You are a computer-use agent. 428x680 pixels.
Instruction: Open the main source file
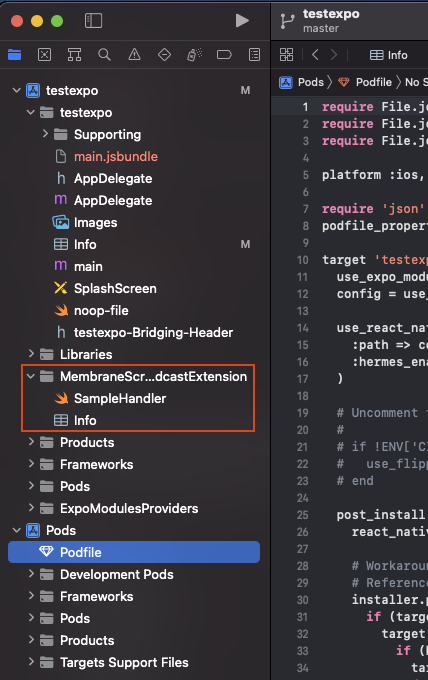[88, 266]
